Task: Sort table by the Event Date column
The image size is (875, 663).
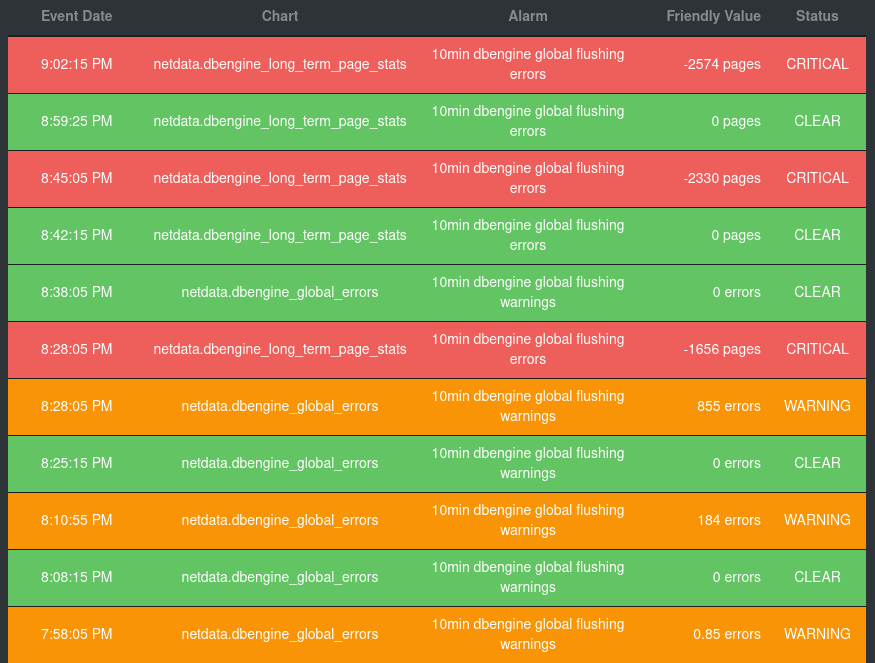Action: pyautogui.click(x=76, y=16)
